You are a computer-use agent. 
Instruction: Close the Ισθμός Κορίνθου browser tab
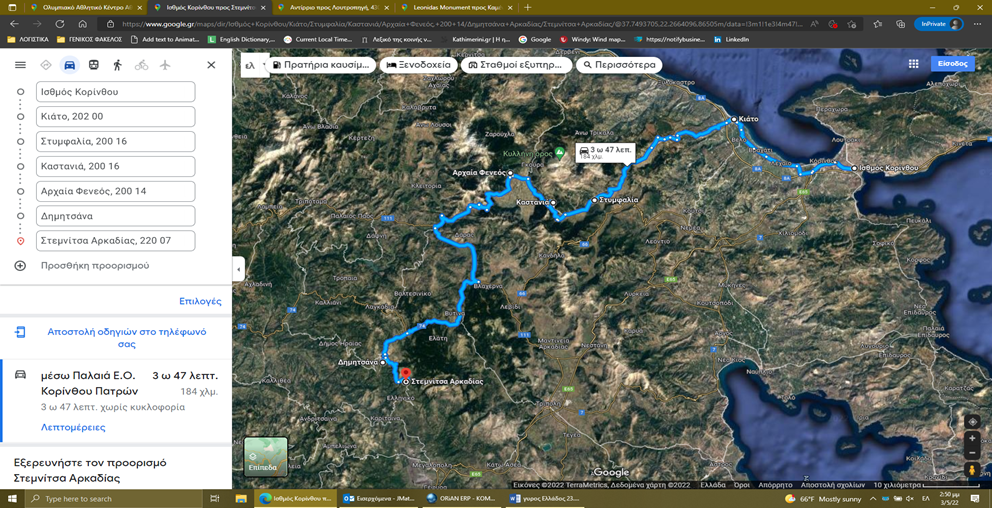[262, 8]
